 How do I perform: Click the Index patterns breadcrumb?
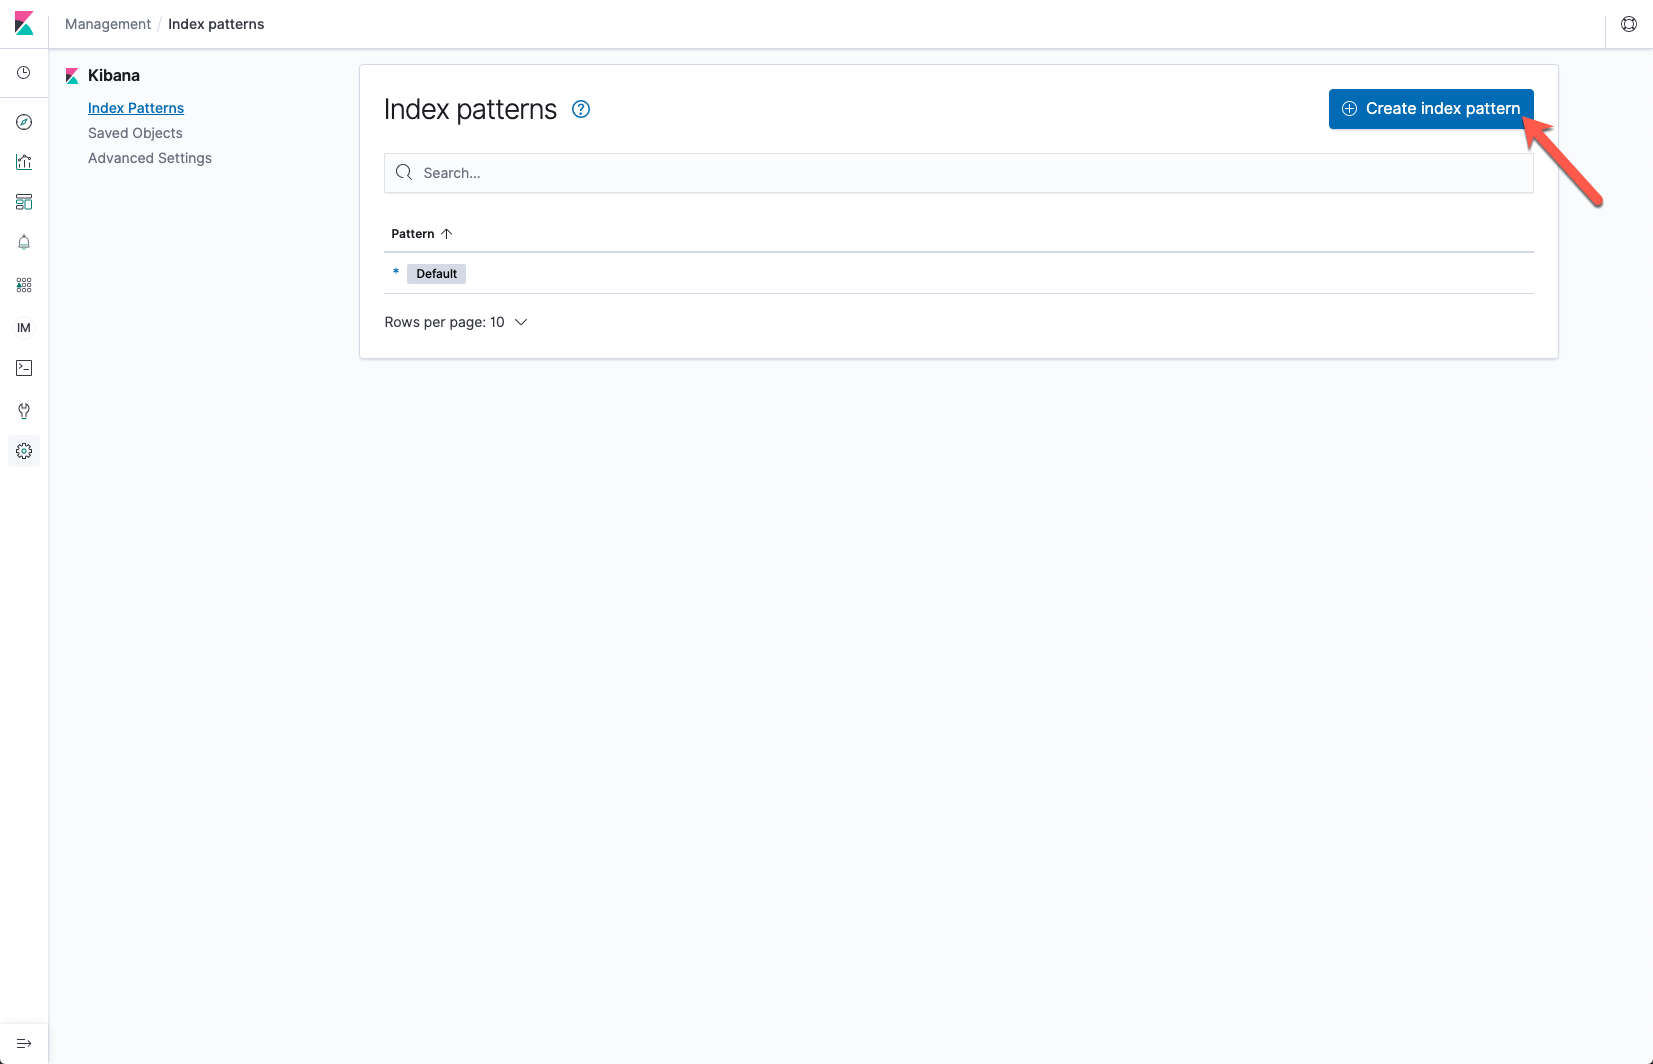(x=216, y=24)
